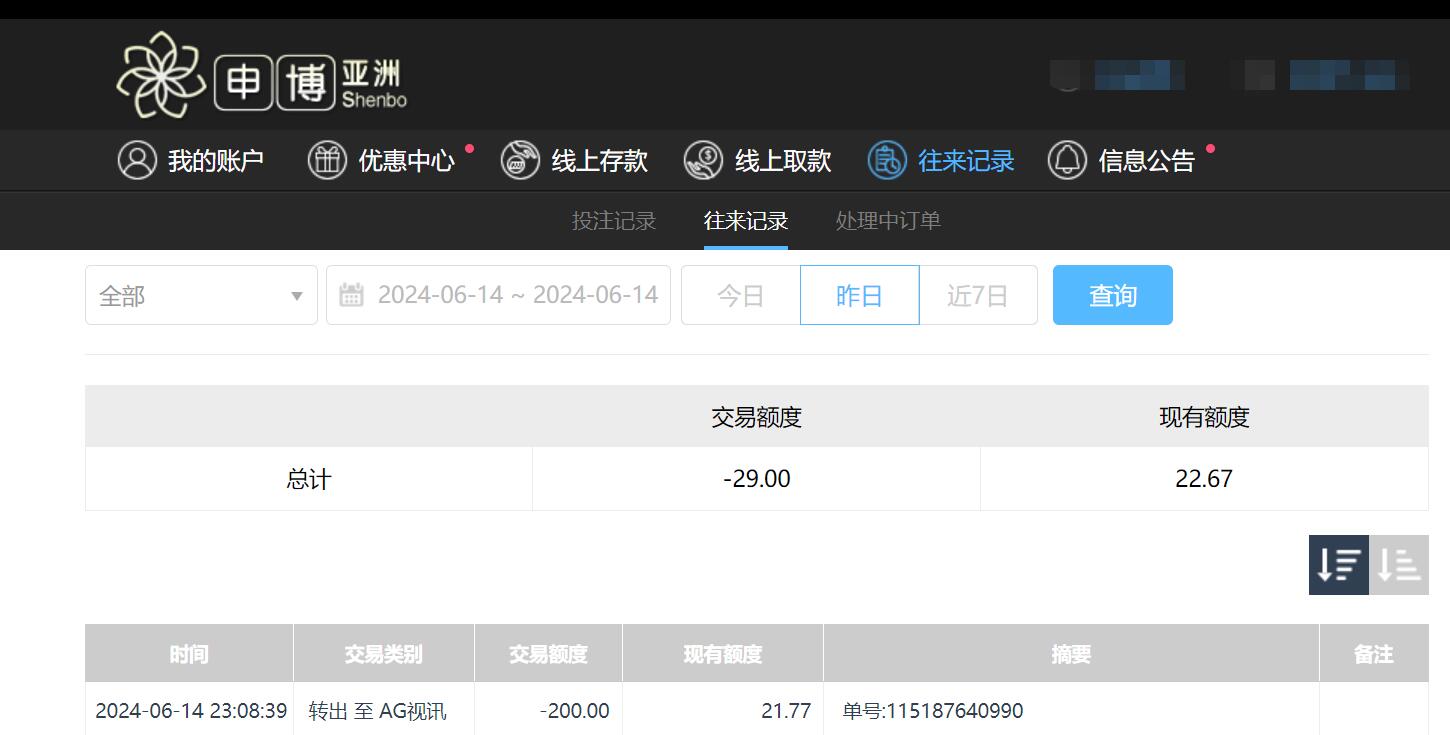Switch to the 投注记录 tab
The image size is (1450, 735).
pos(614,220)
